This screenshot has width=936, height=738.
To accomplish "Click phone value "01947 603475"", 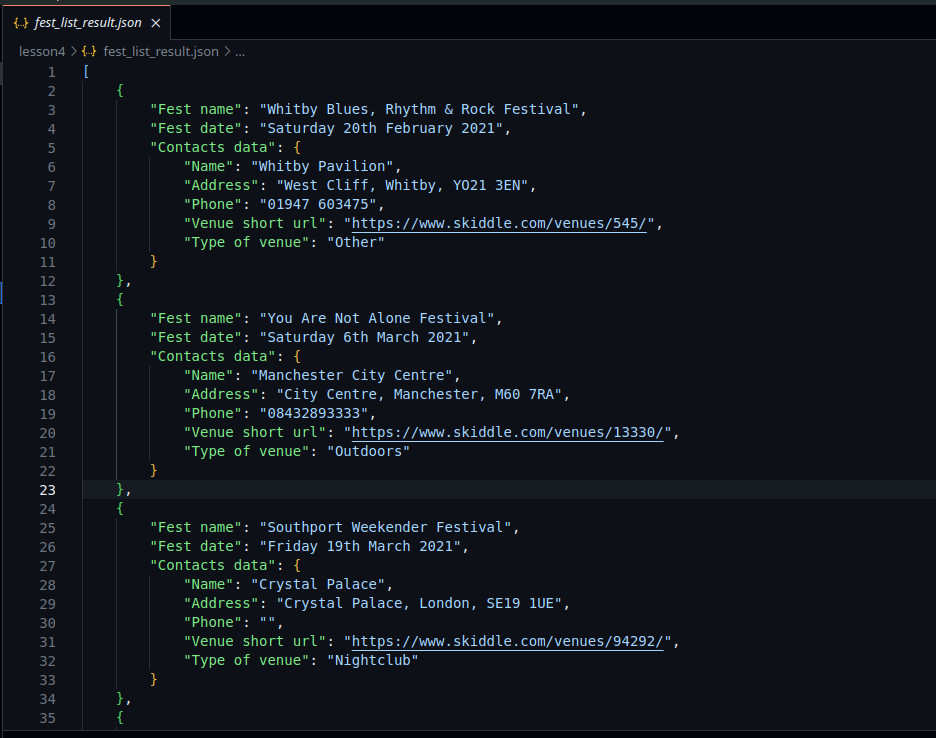I will (318, 204).
